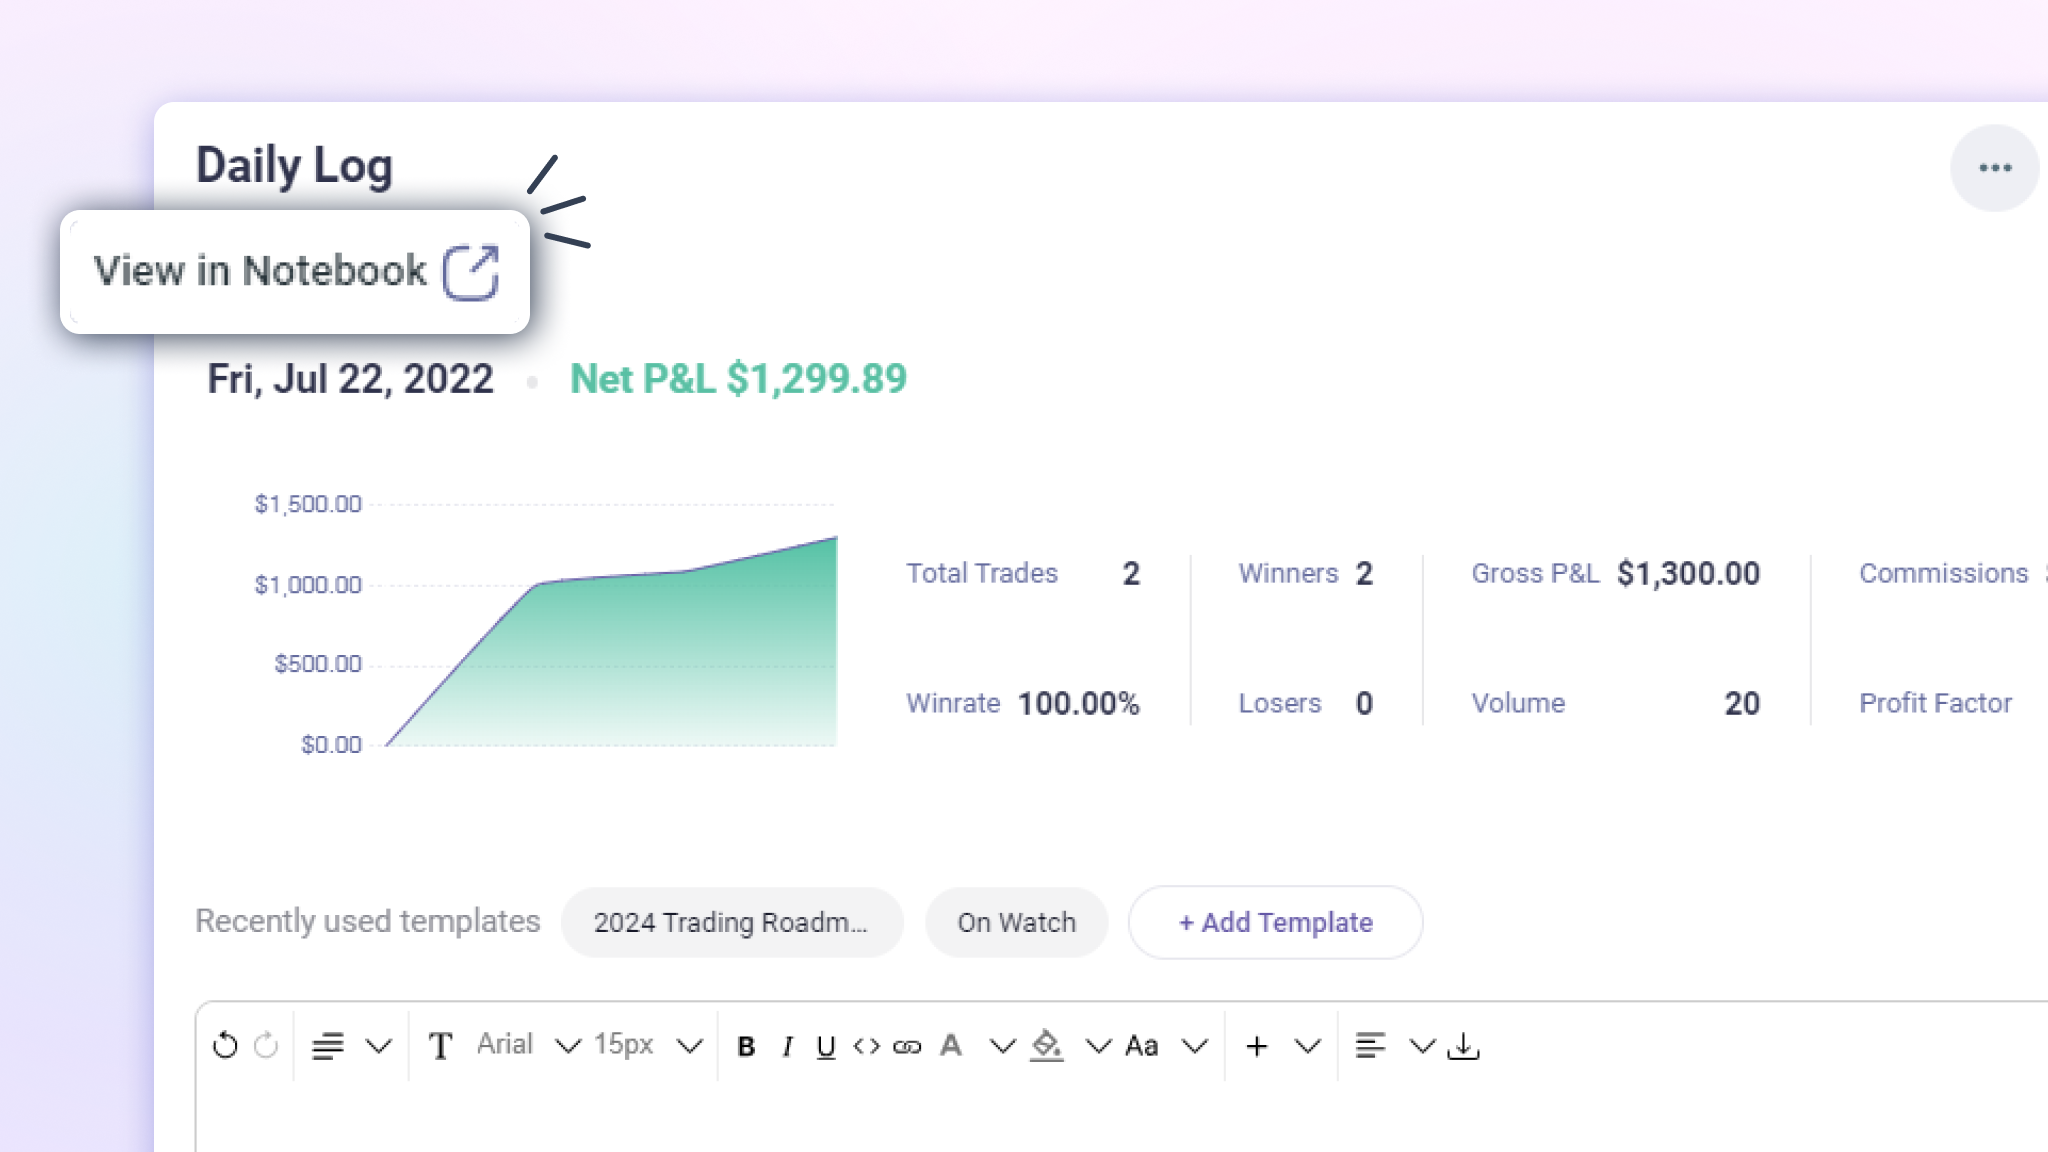Click the insert link icon
The height and width of the screenshot is (1152, 2048).
click(x=907, y=1046)
